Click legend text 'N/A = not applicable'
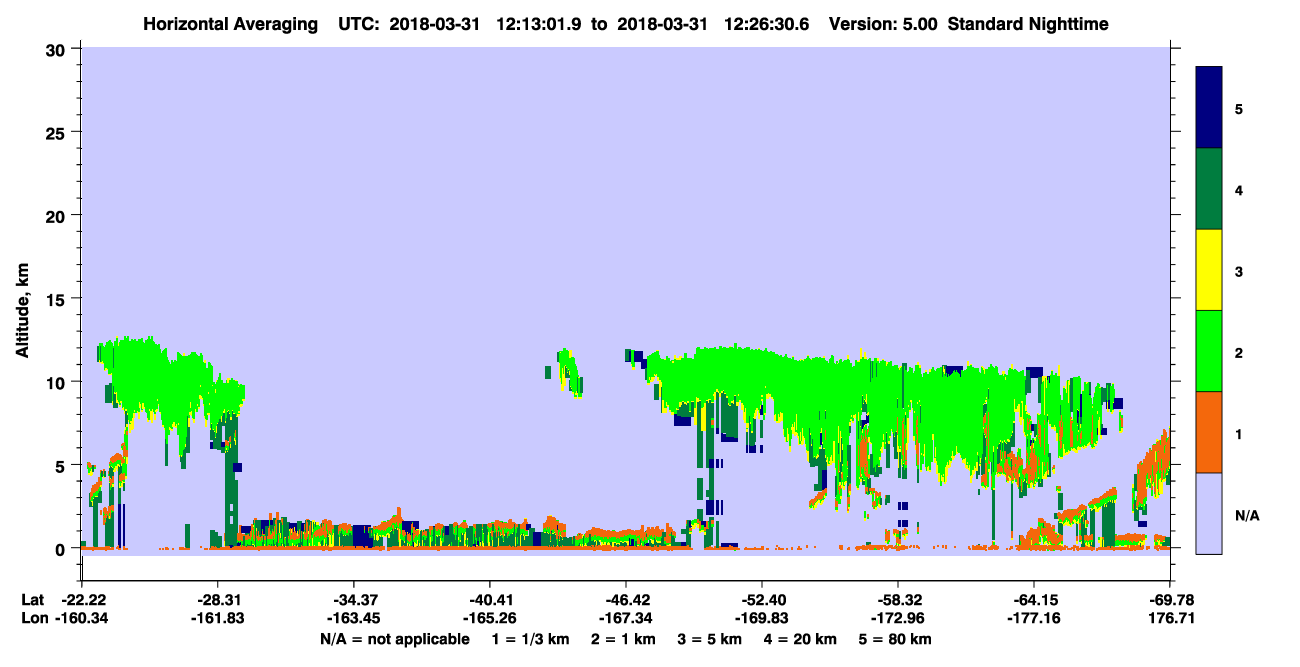 [x=394, y=639]
